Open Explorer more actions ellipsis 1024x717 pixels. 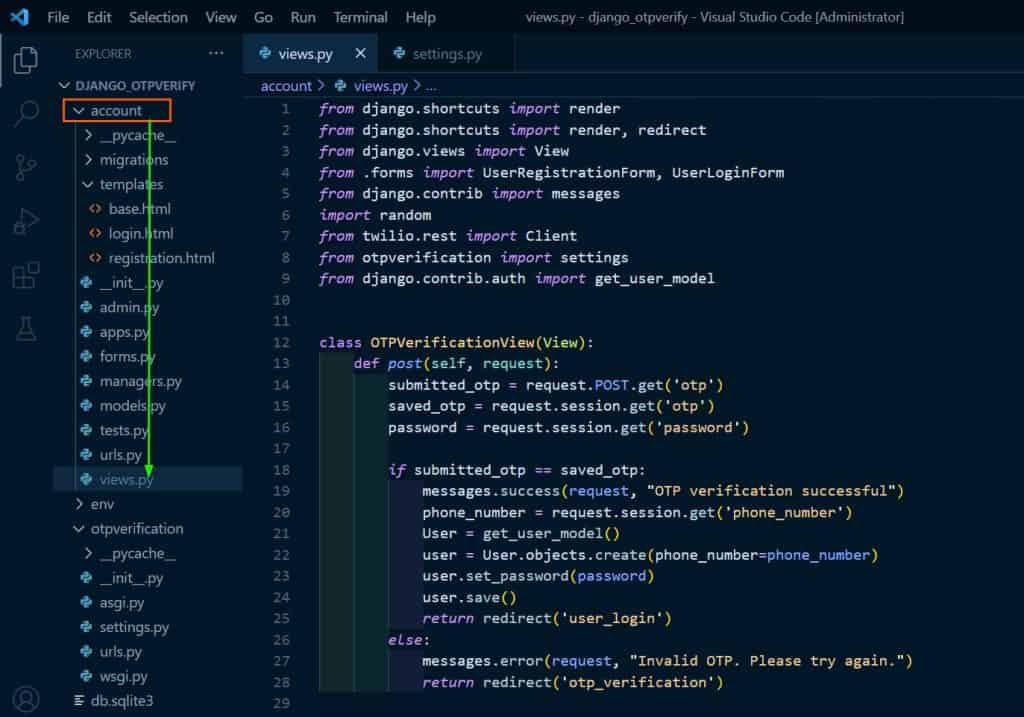coord(216,54)
